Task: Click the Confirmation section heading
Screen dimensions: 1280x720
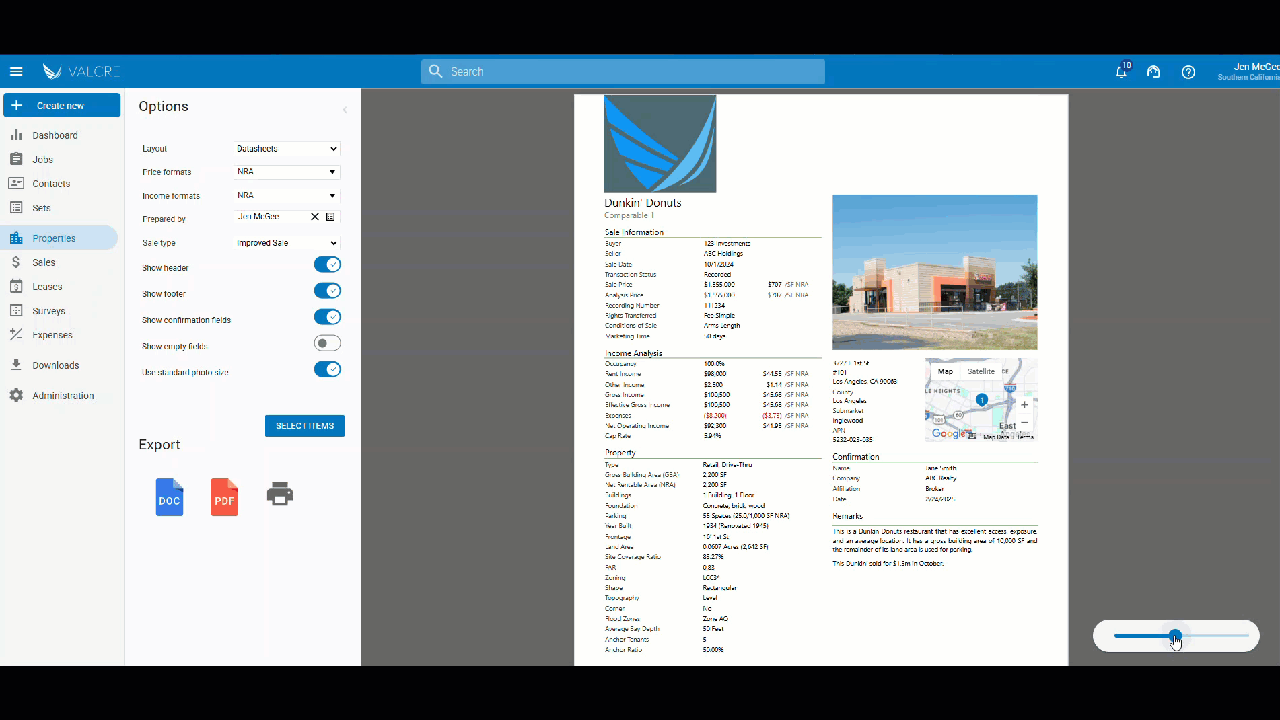Action: [856, 457]
